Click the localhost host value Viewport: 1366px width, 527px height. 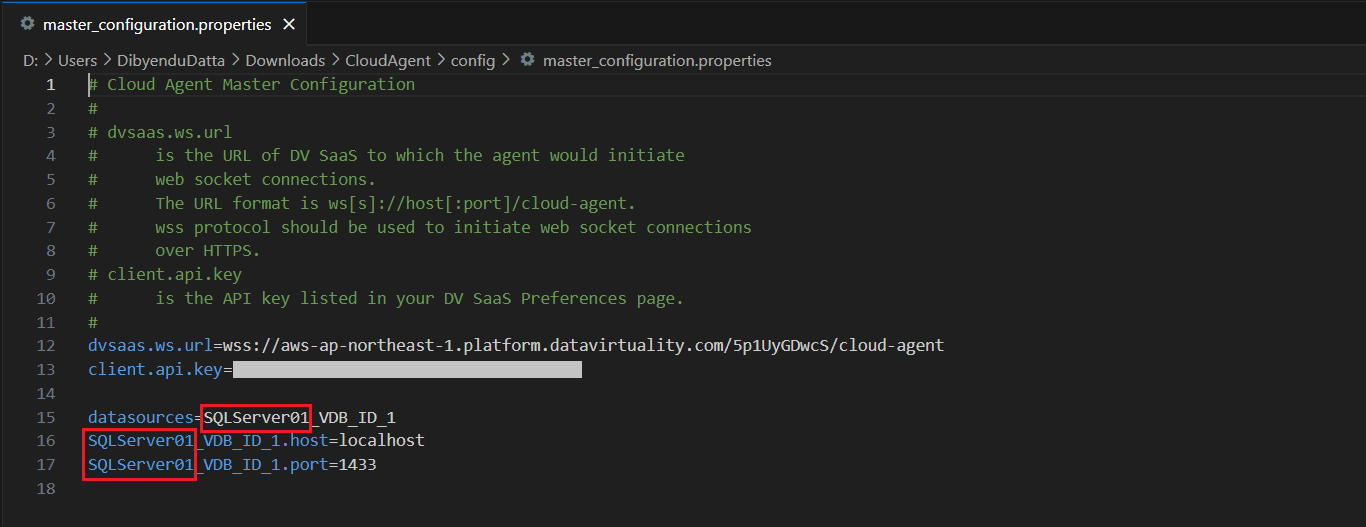point(382,441)
